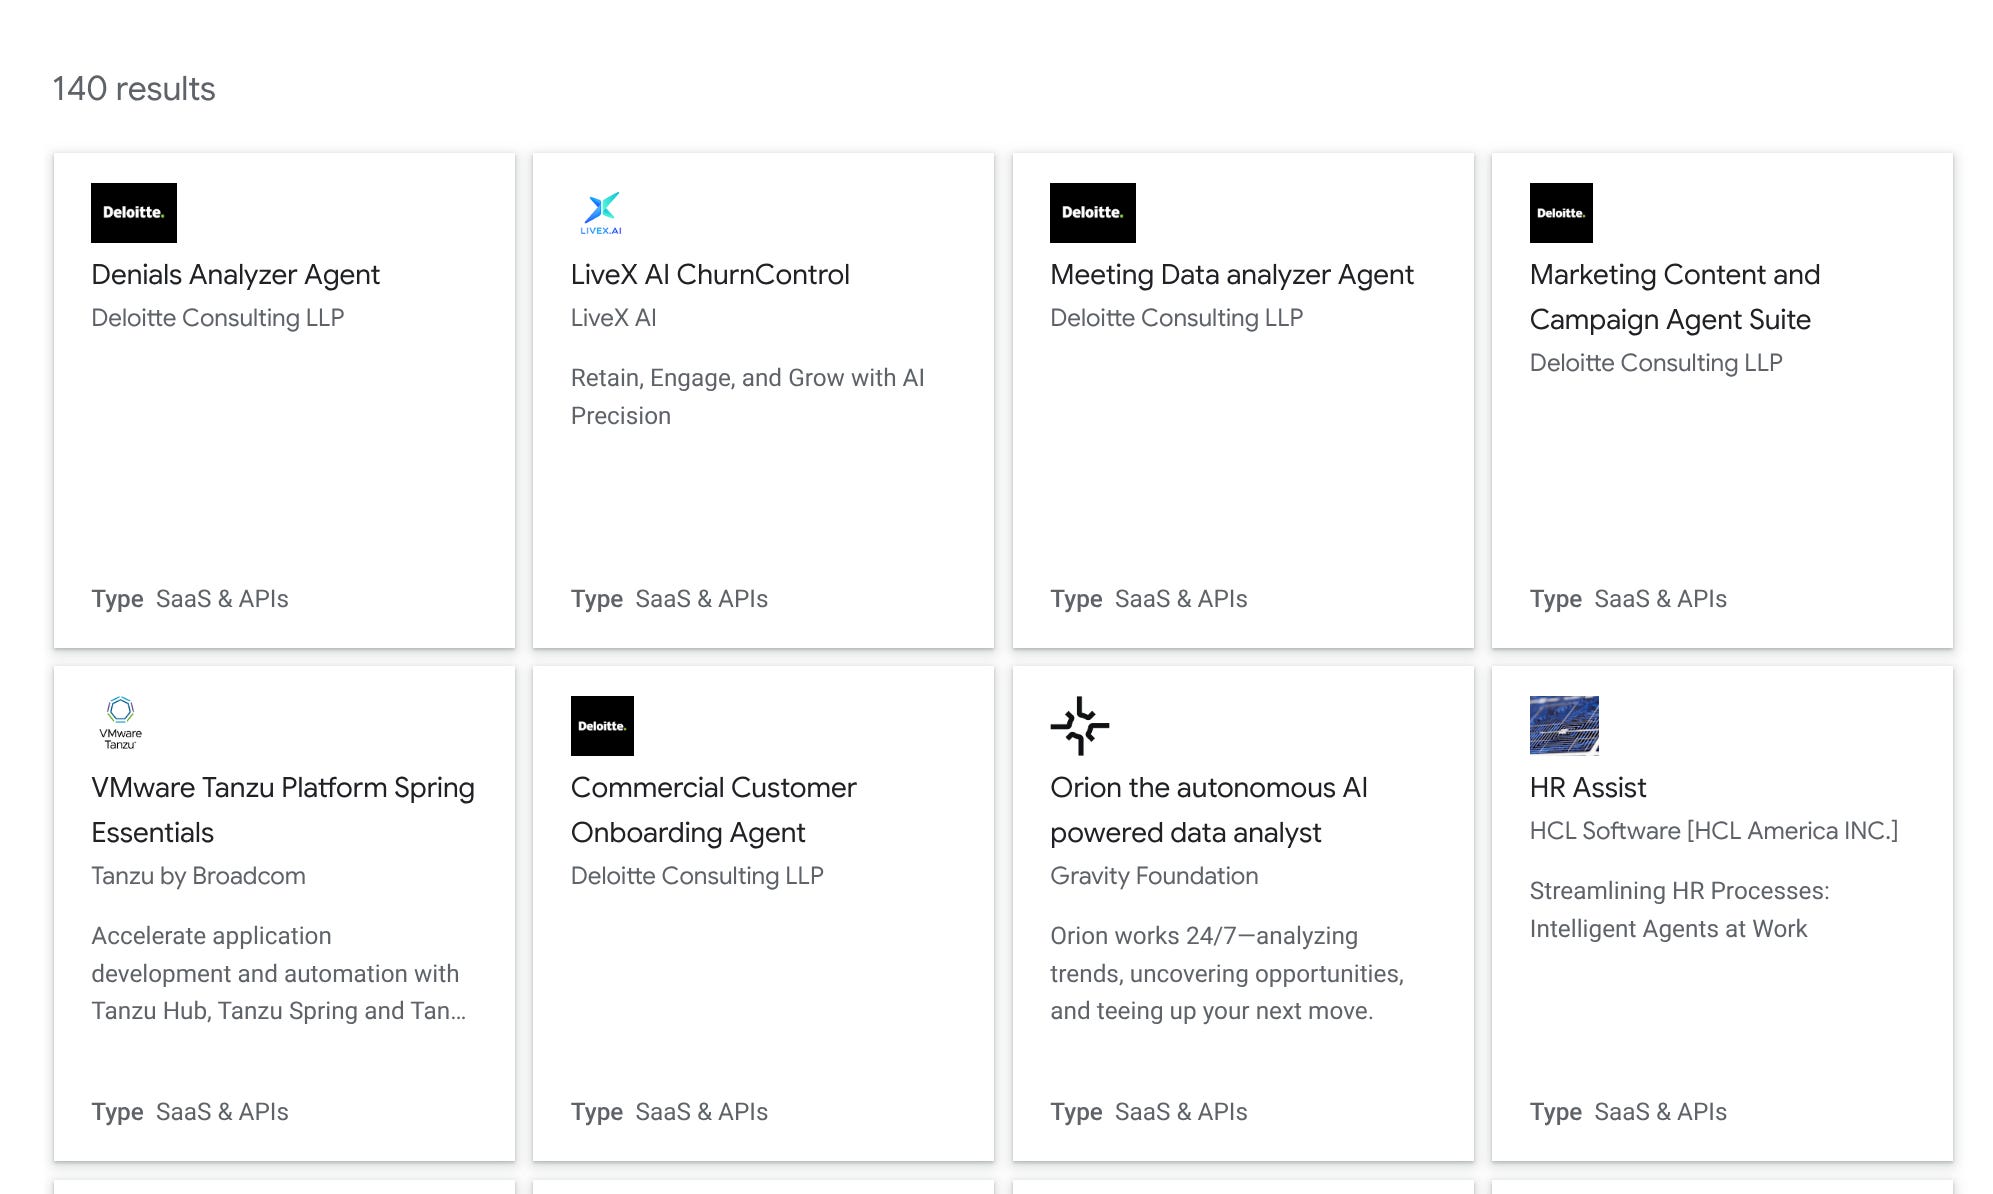Open VMware Tanzu Platform Spring Essentials listing
Screen dimensions: 1993x1194
pos(283,810)
